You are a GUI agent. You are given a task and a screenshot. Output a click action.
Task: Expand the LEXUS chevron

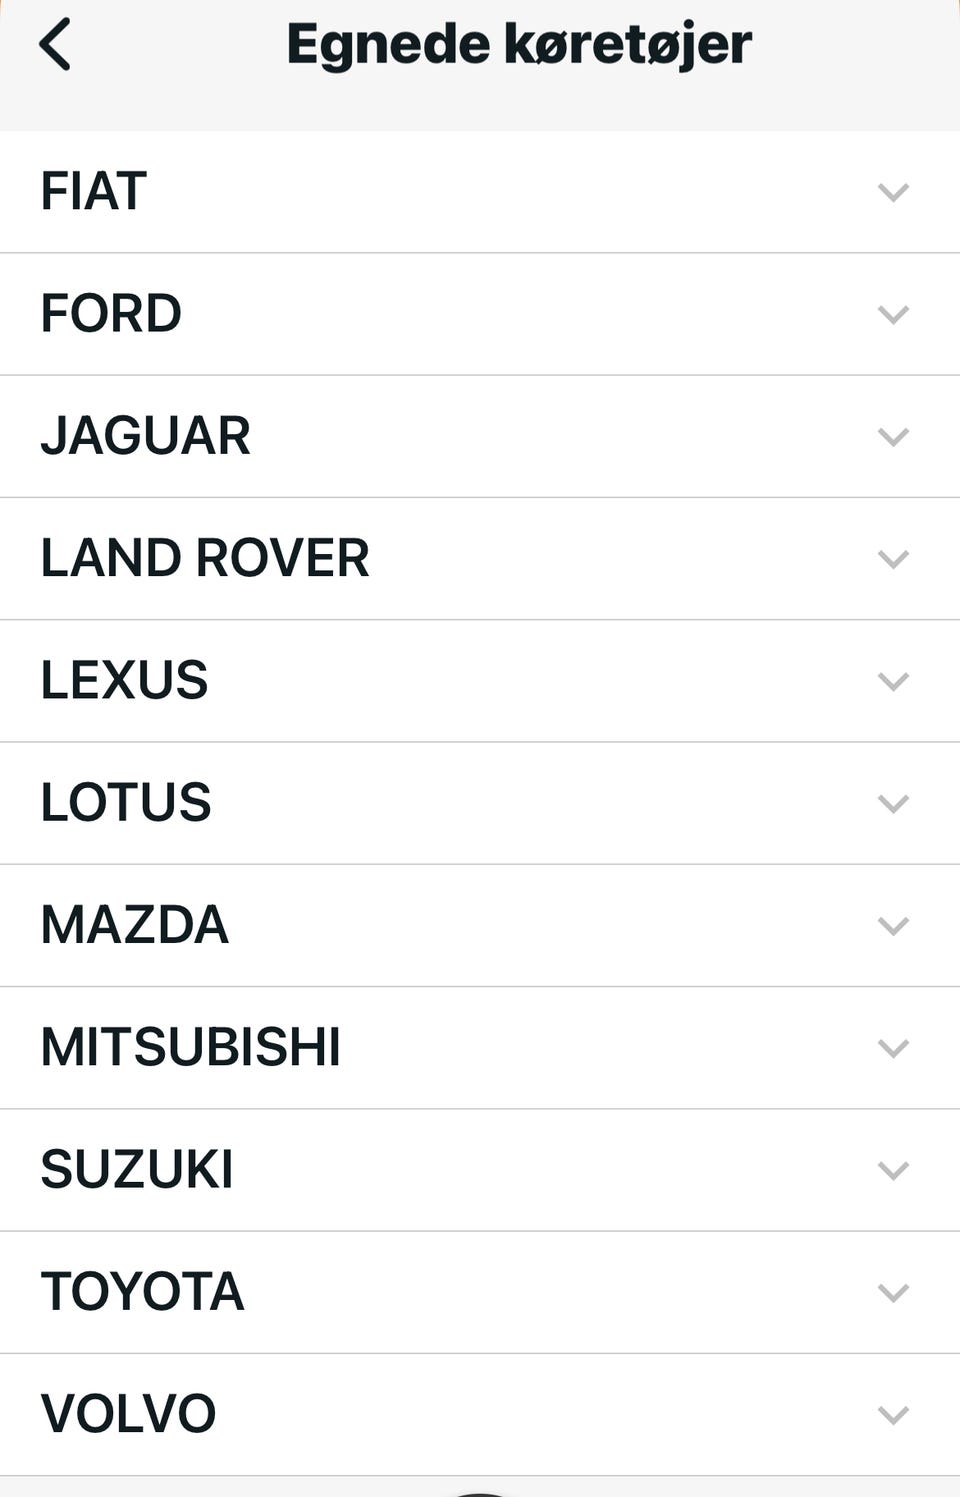coord(893,681)
